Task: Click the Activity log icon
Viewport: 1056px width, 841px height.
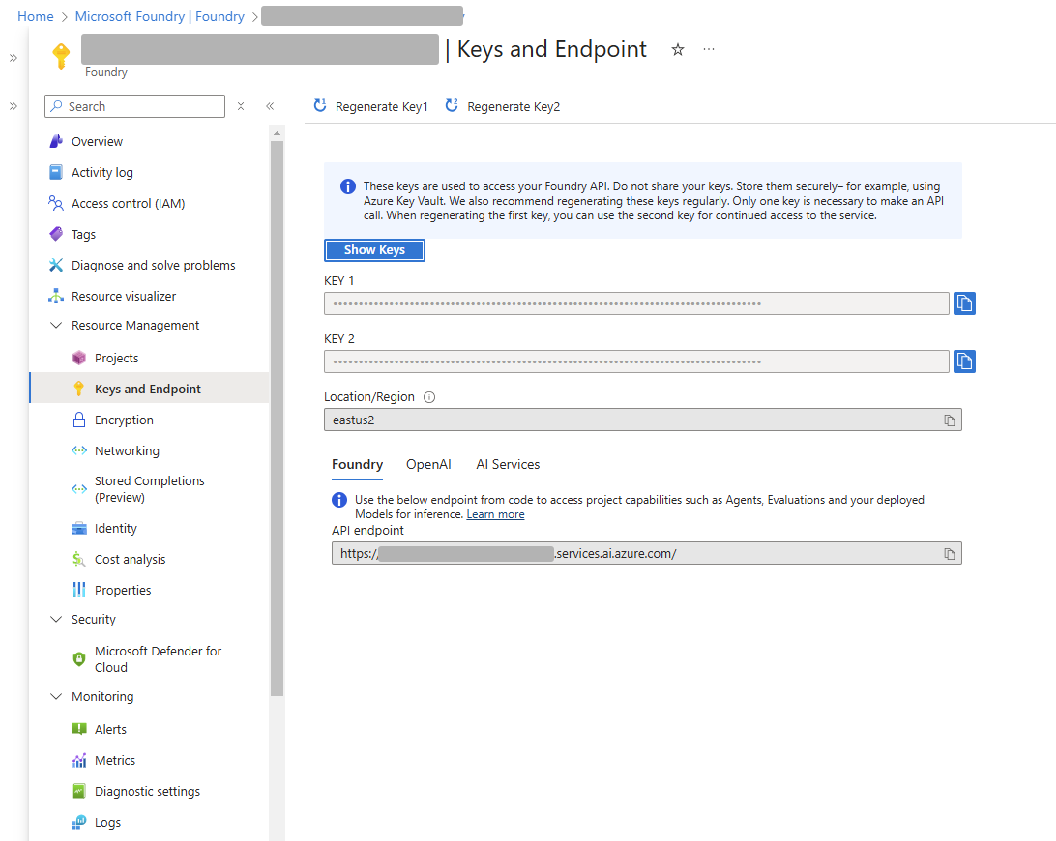Action: coord(56,172)
